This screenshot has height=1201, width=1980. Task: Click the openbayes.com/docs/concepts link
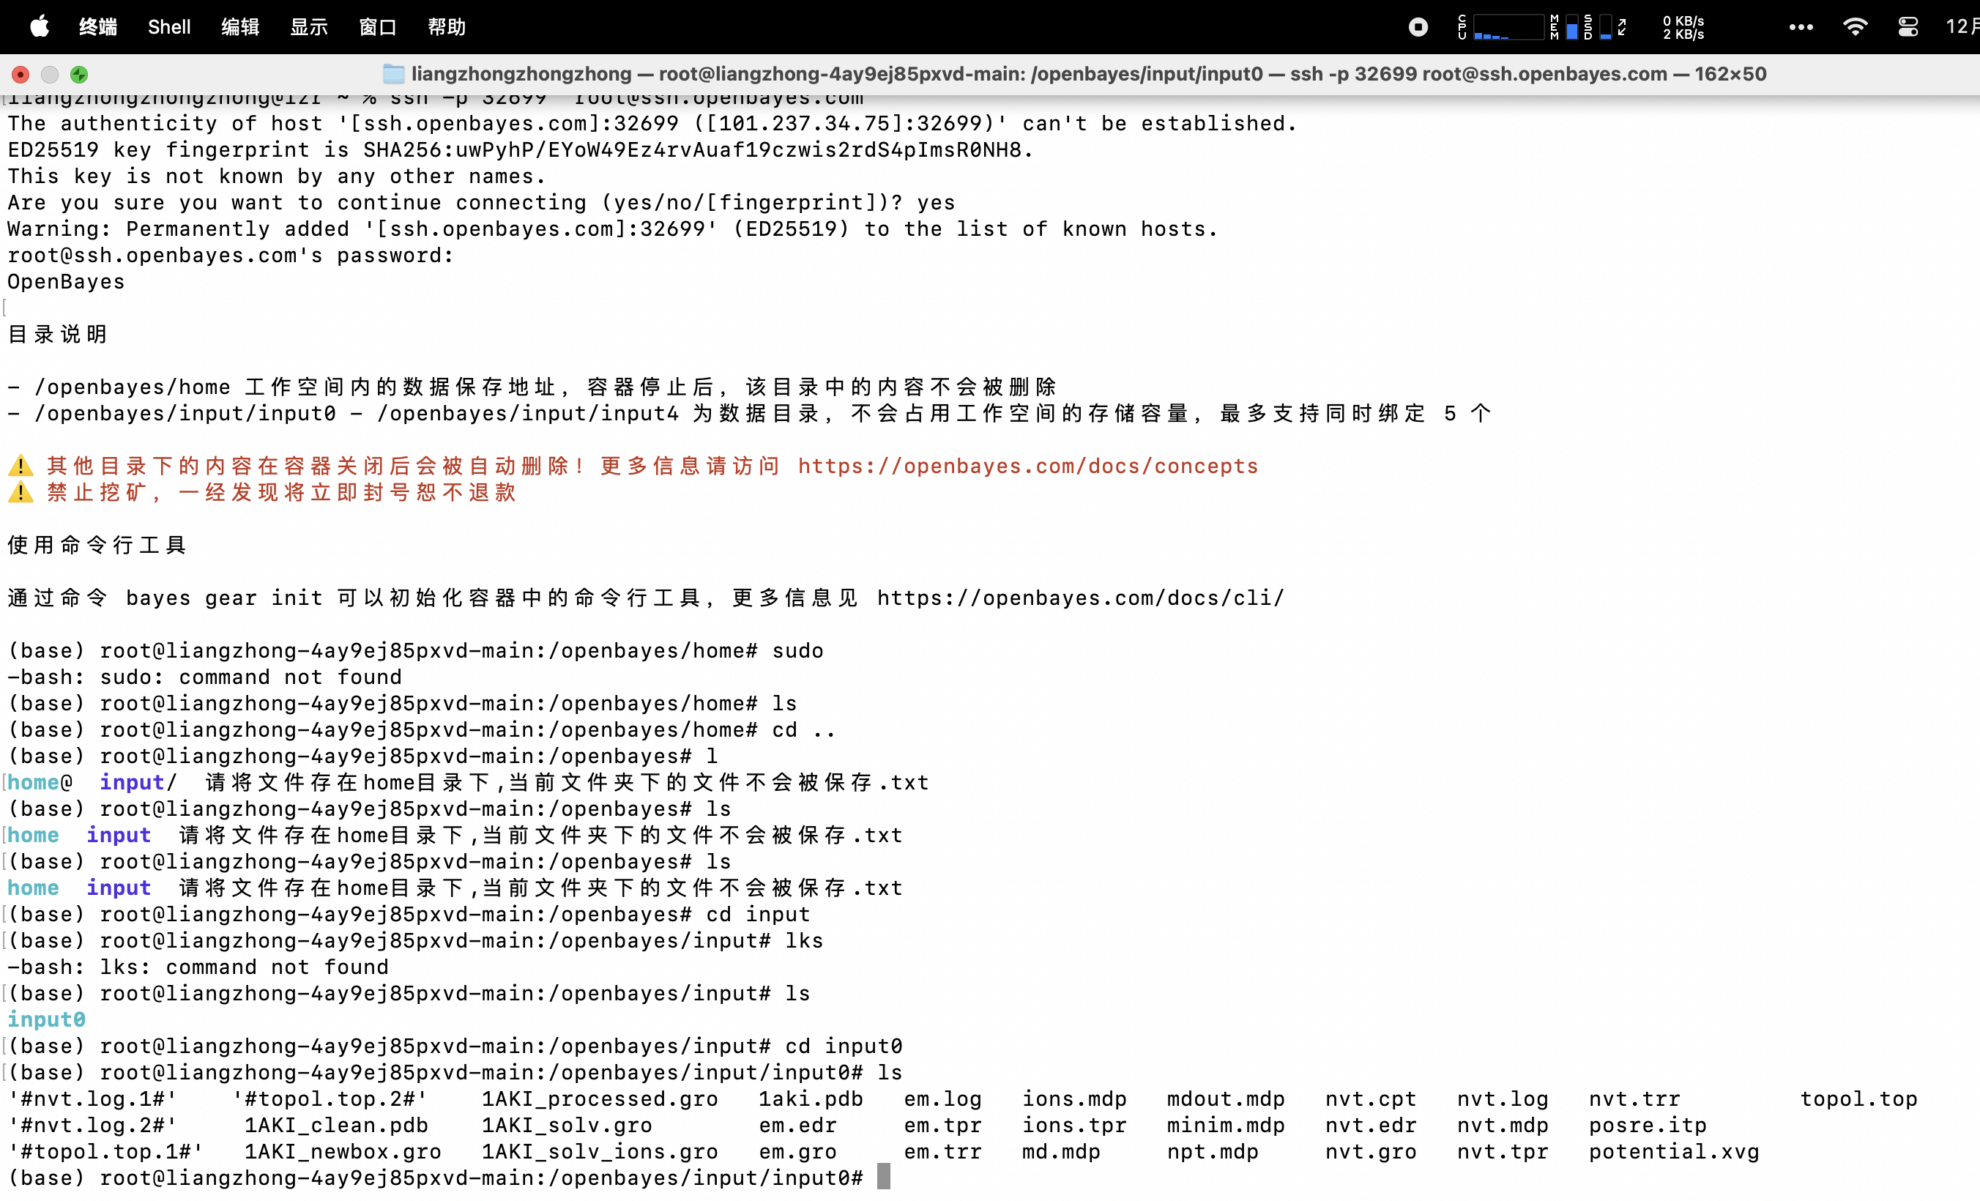click(x=1027, y=466)
